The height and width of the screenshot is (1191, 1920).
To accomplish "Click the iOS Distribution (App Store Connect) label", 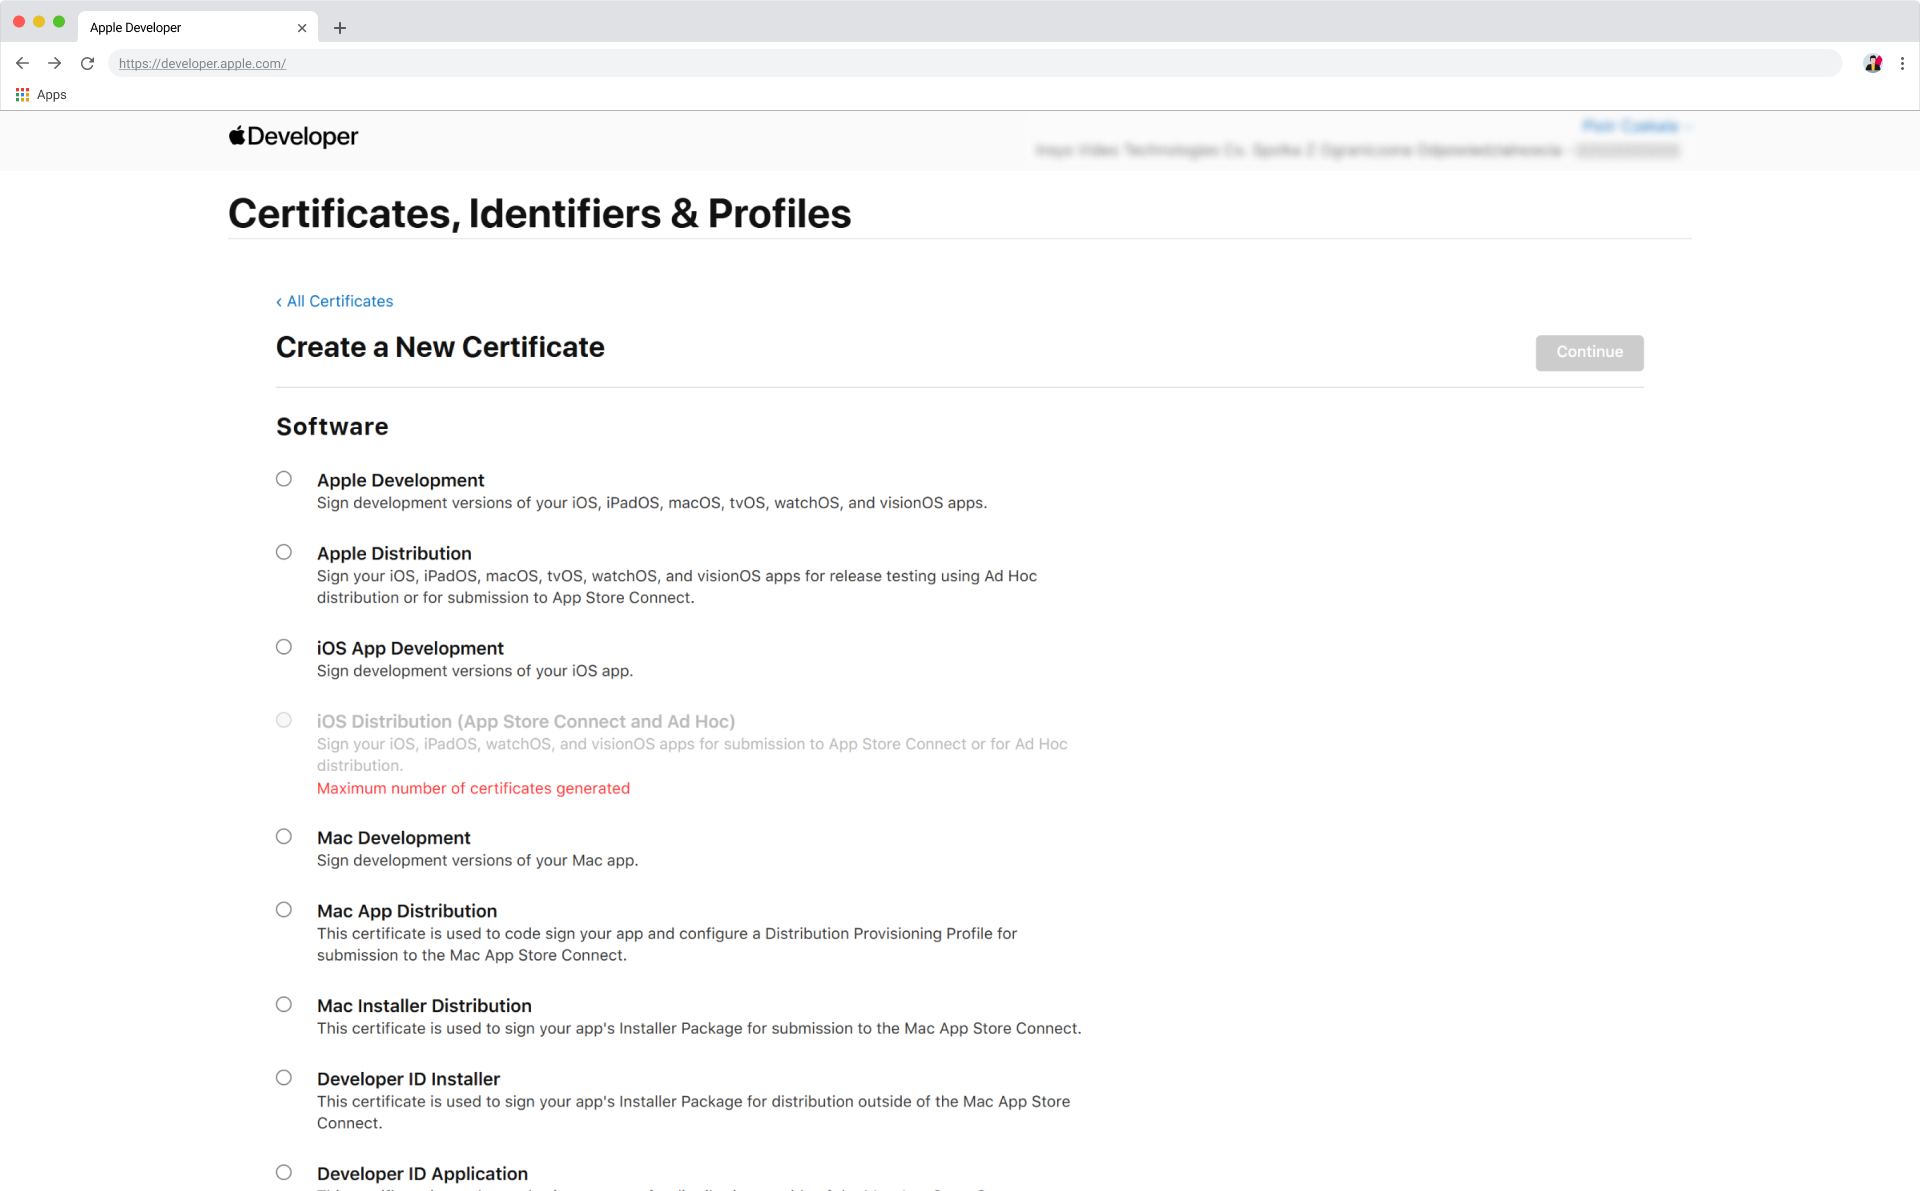I will click(x=526, y=721).
